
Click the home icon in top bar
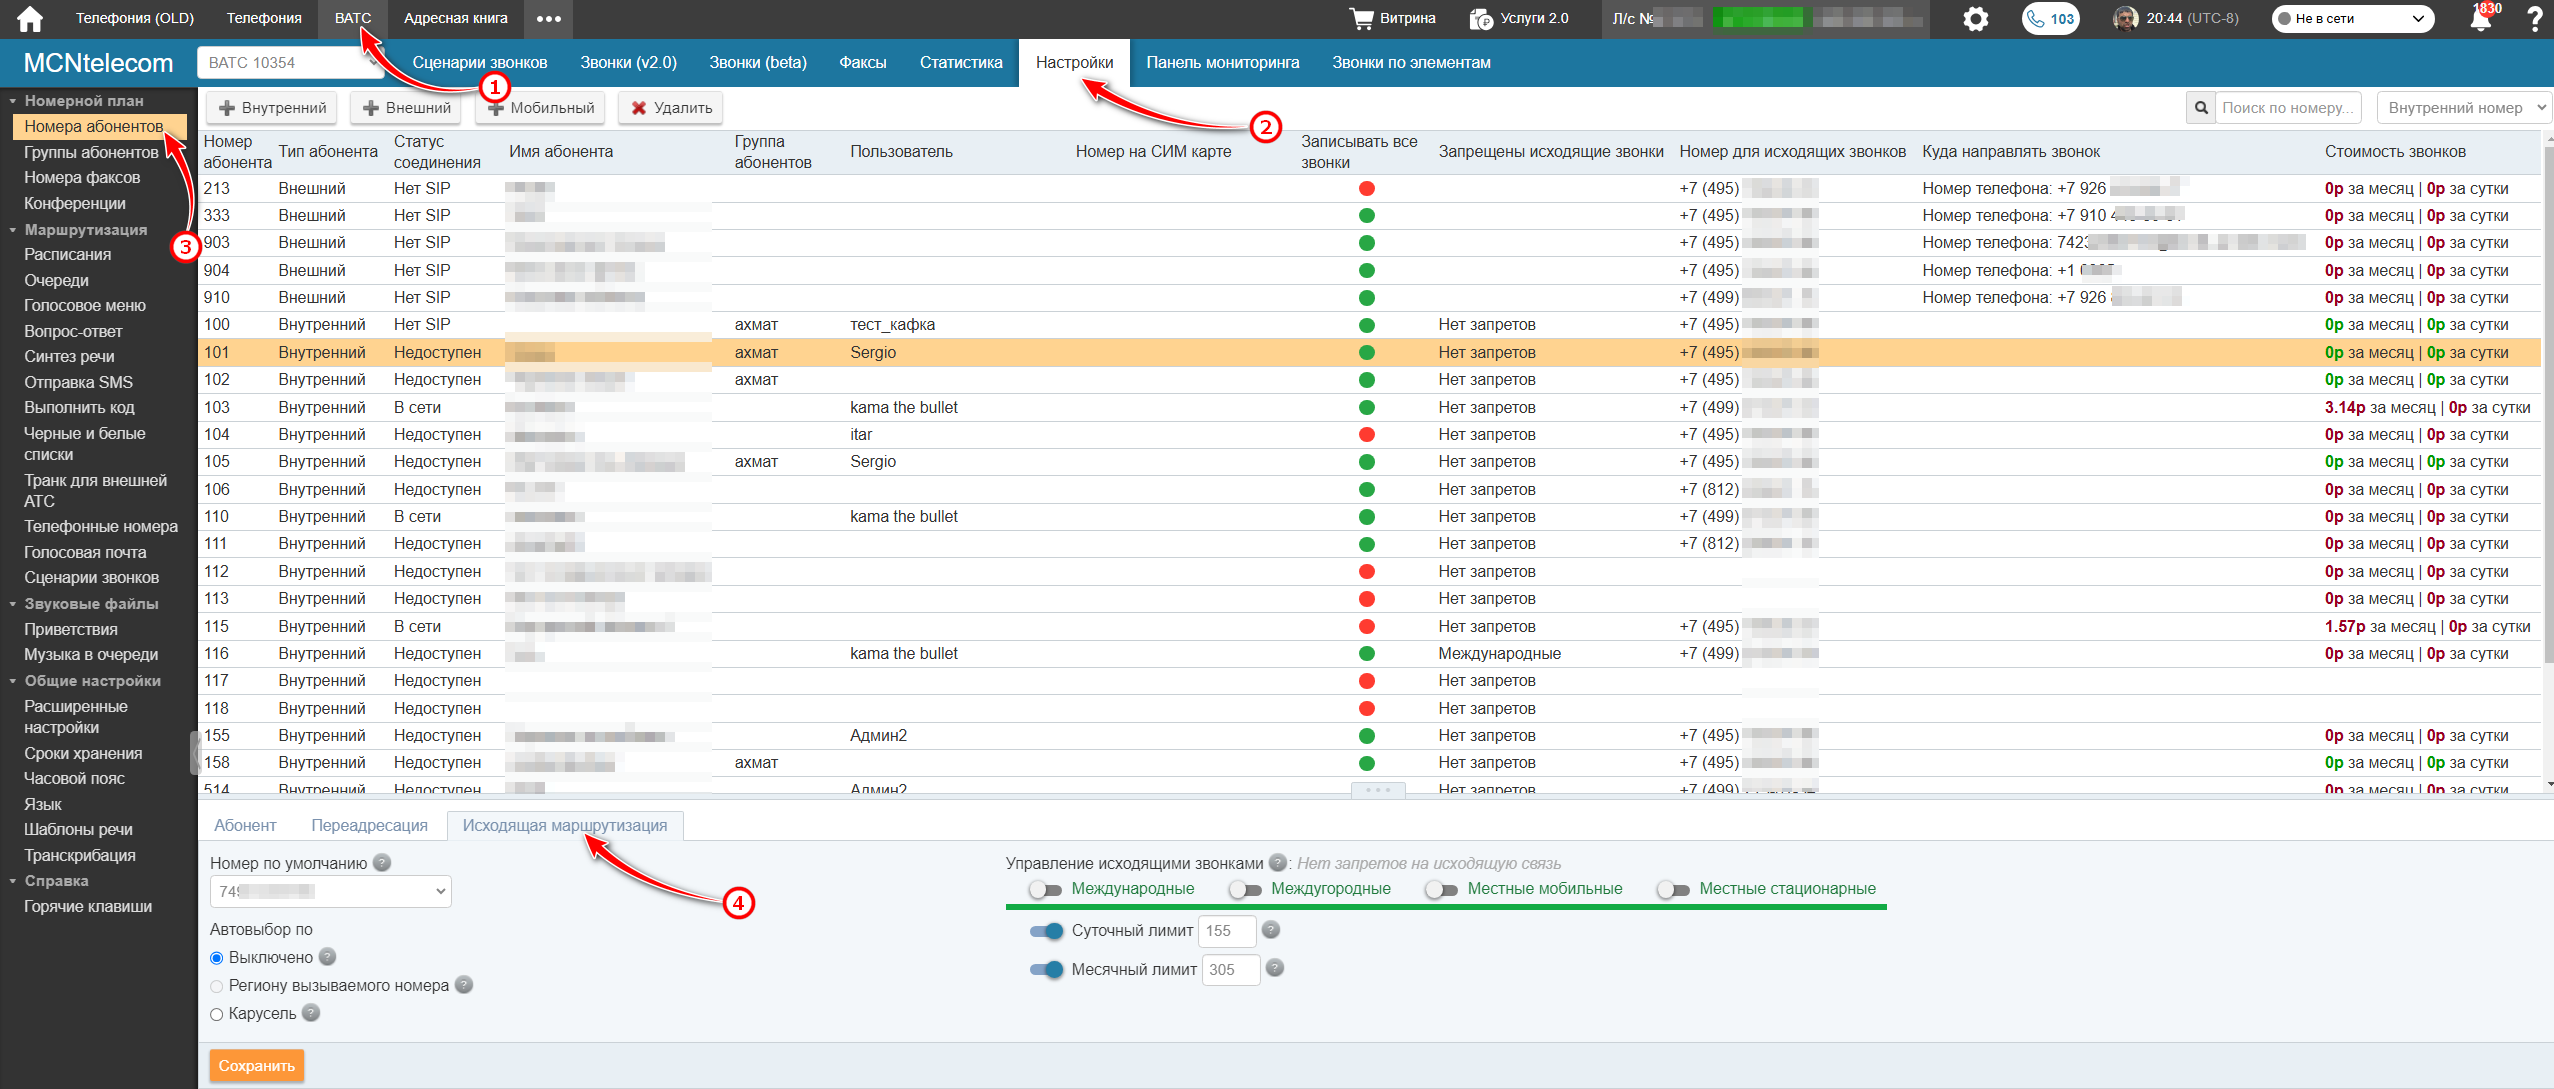tap(30, 18)
